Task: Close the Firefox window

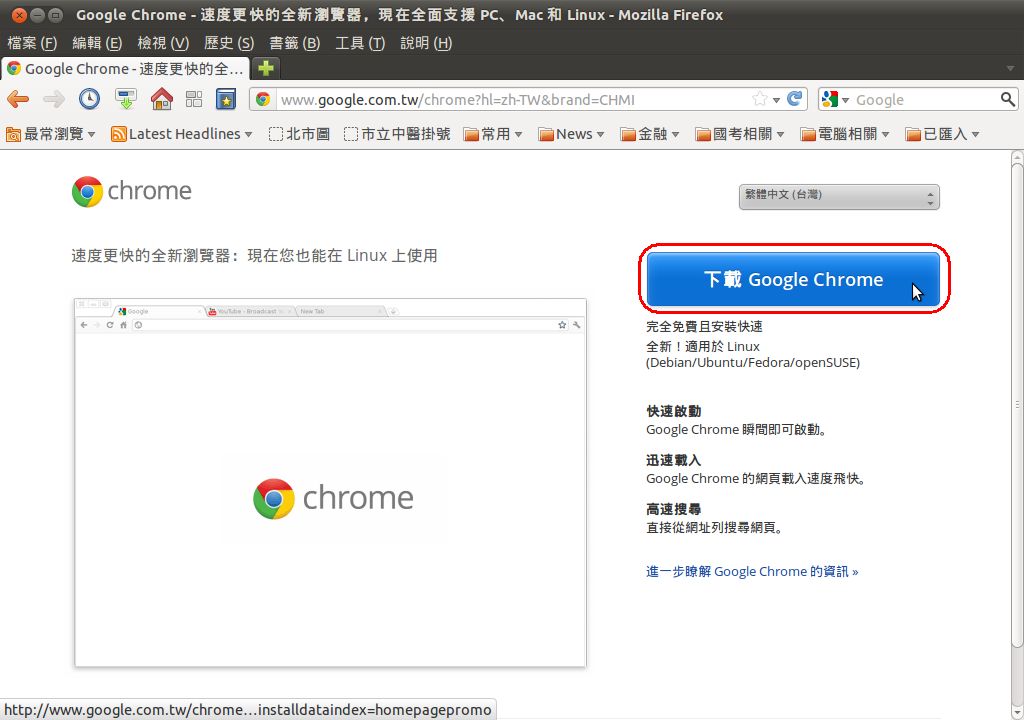Action: [19, 14]
